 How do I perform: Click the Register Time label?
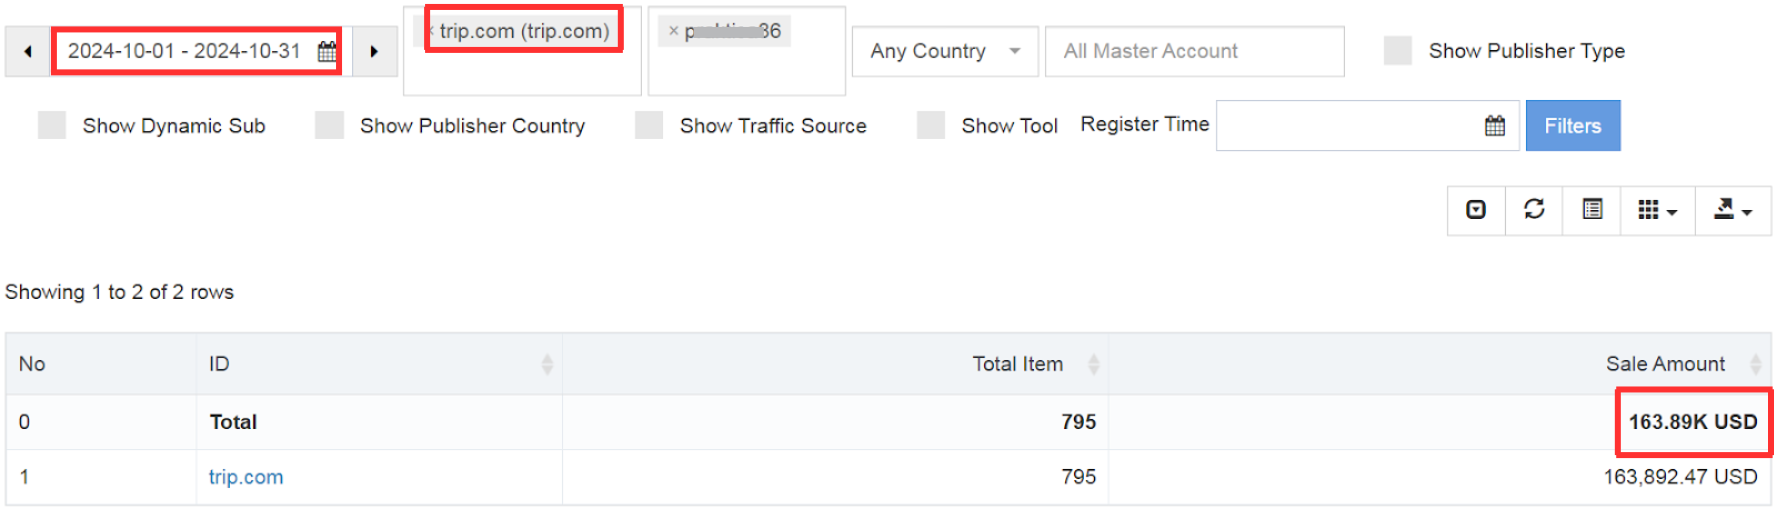click(1145, 124)
